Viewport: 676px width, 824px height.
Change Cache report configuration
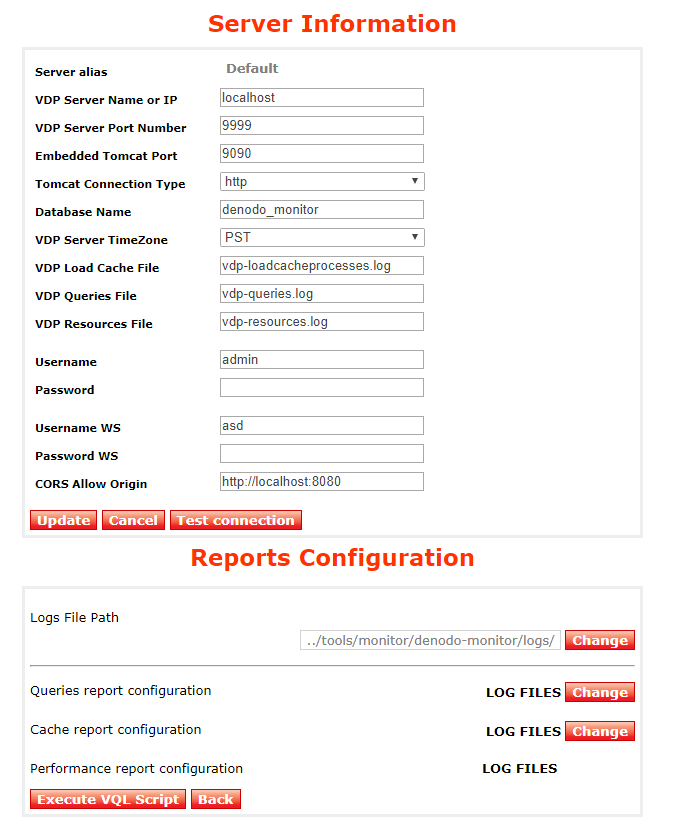[600, 732]
